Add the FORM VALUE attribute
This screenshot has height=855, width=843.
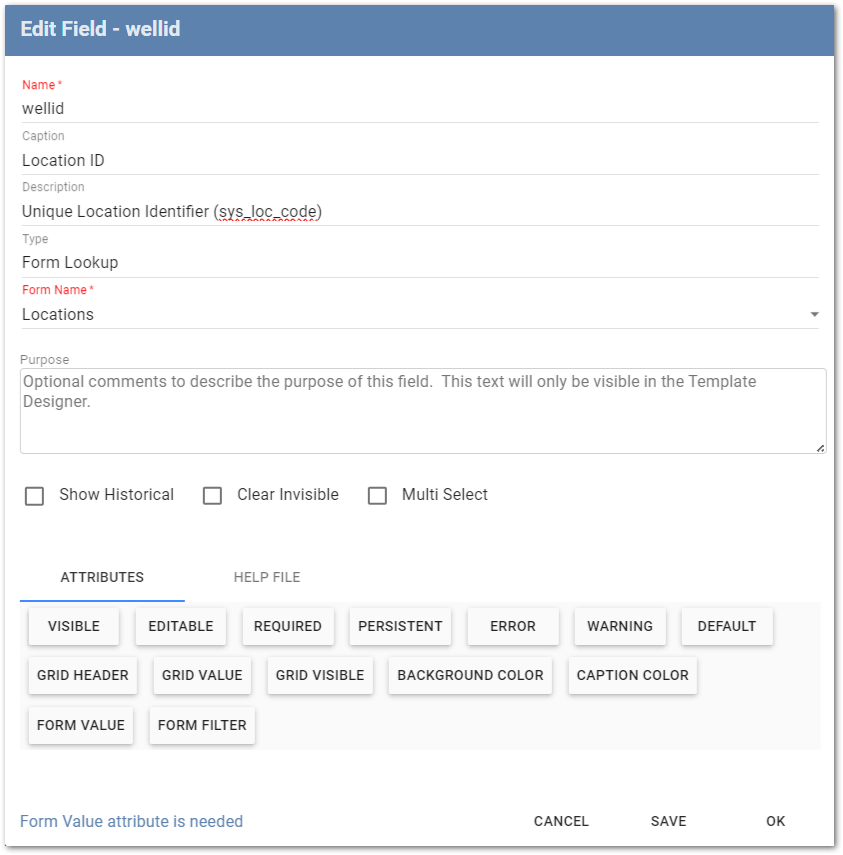click(80, 725)
